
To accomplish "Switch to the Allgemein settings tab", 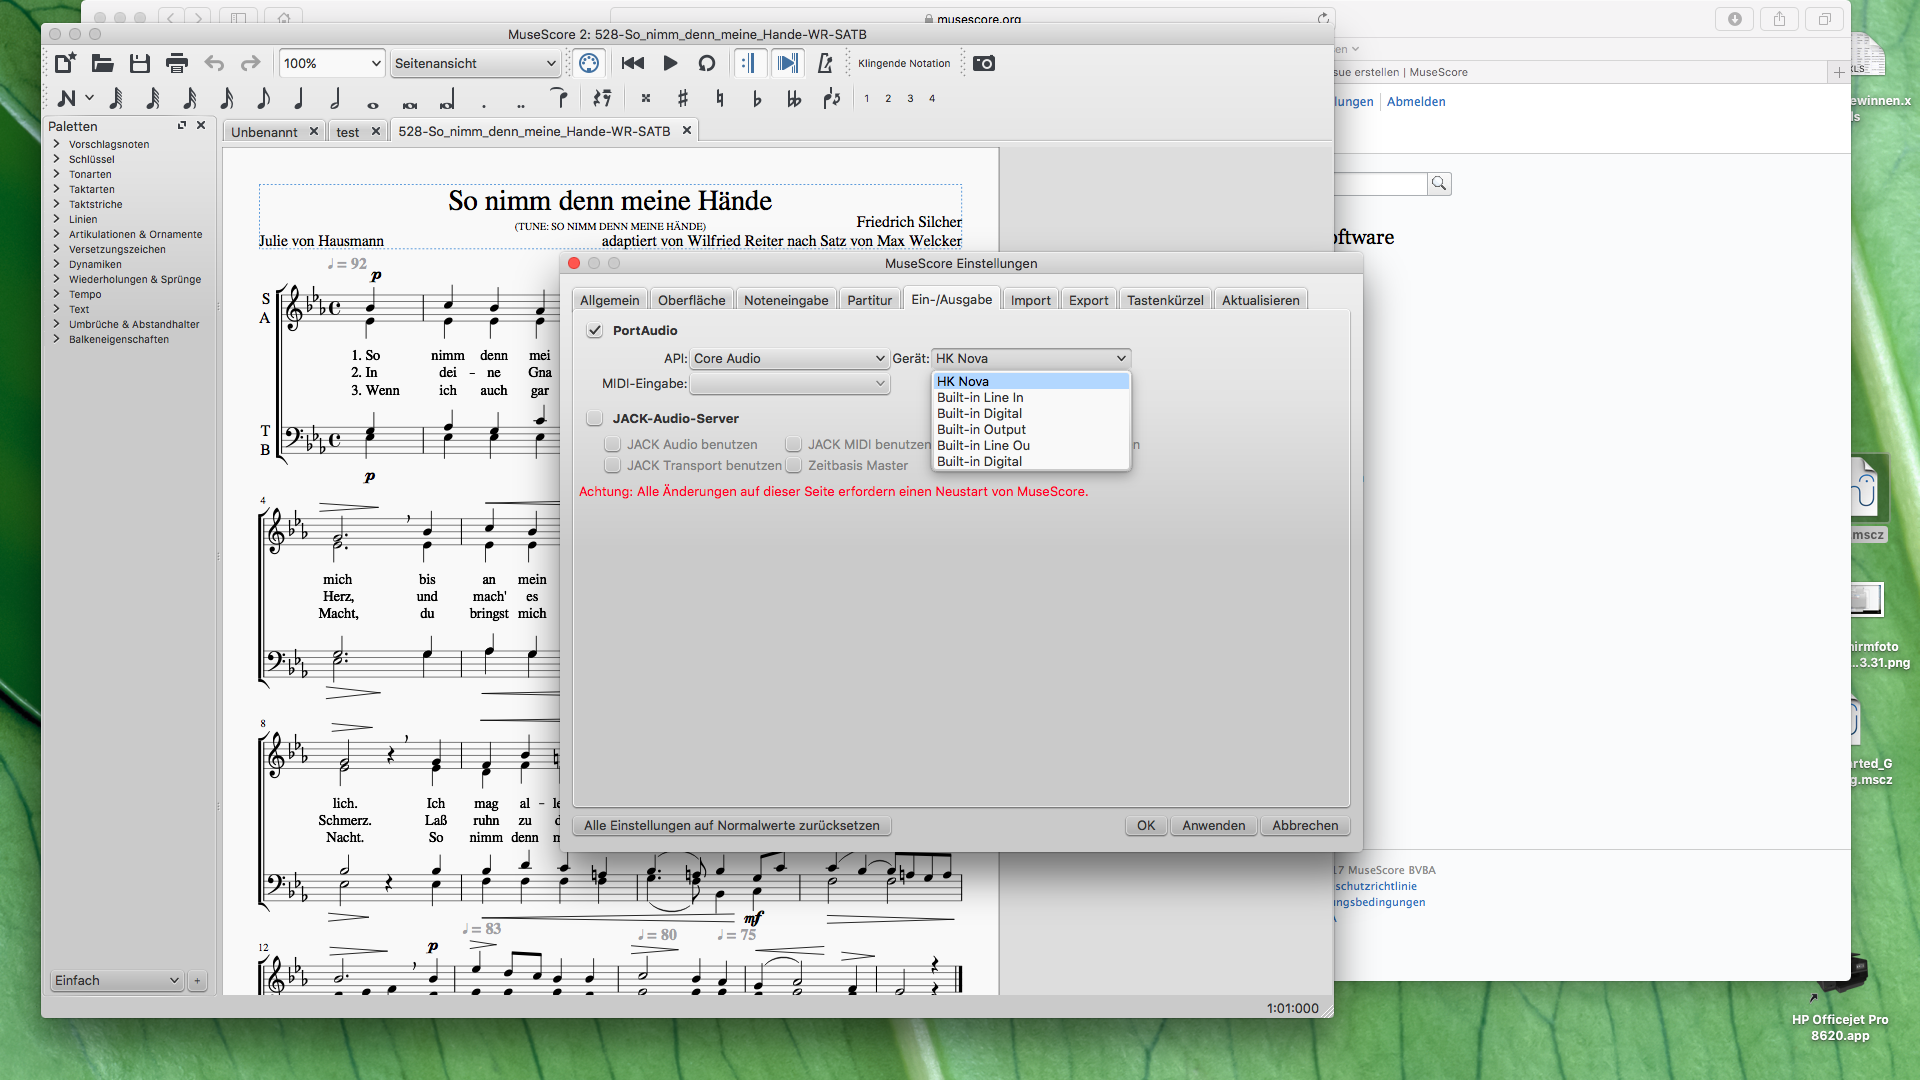I will [609, 300].
